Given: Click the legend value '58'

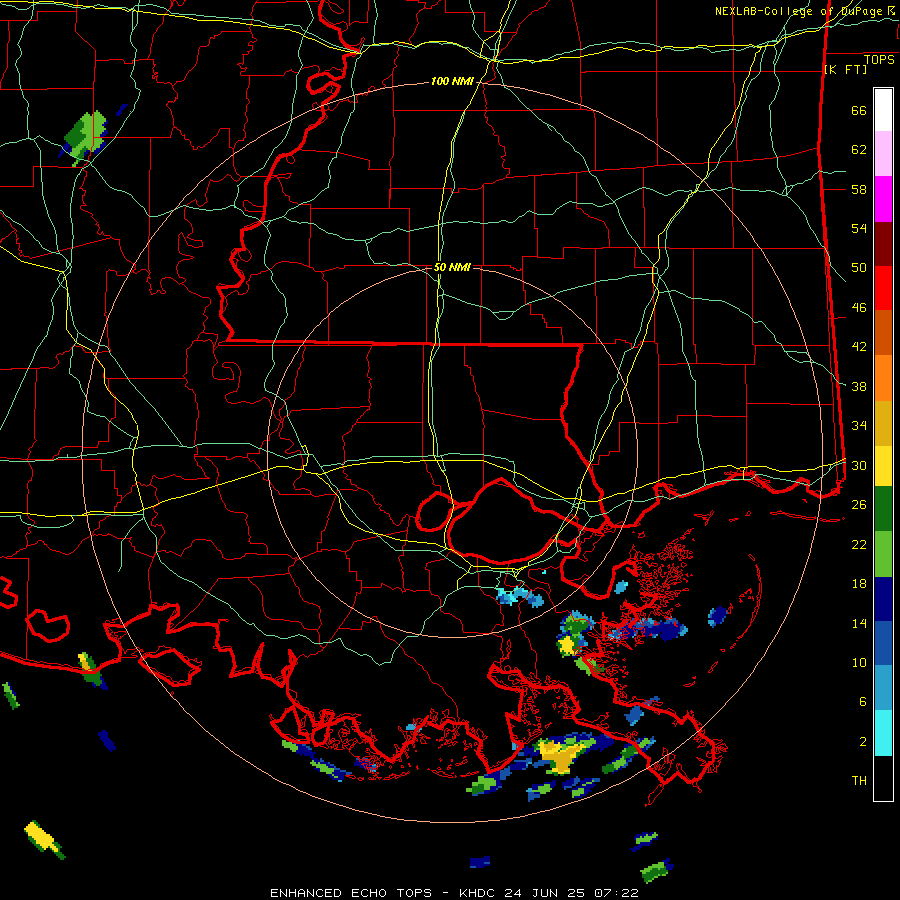Looking at the screenshot, I should pos(859,189).
